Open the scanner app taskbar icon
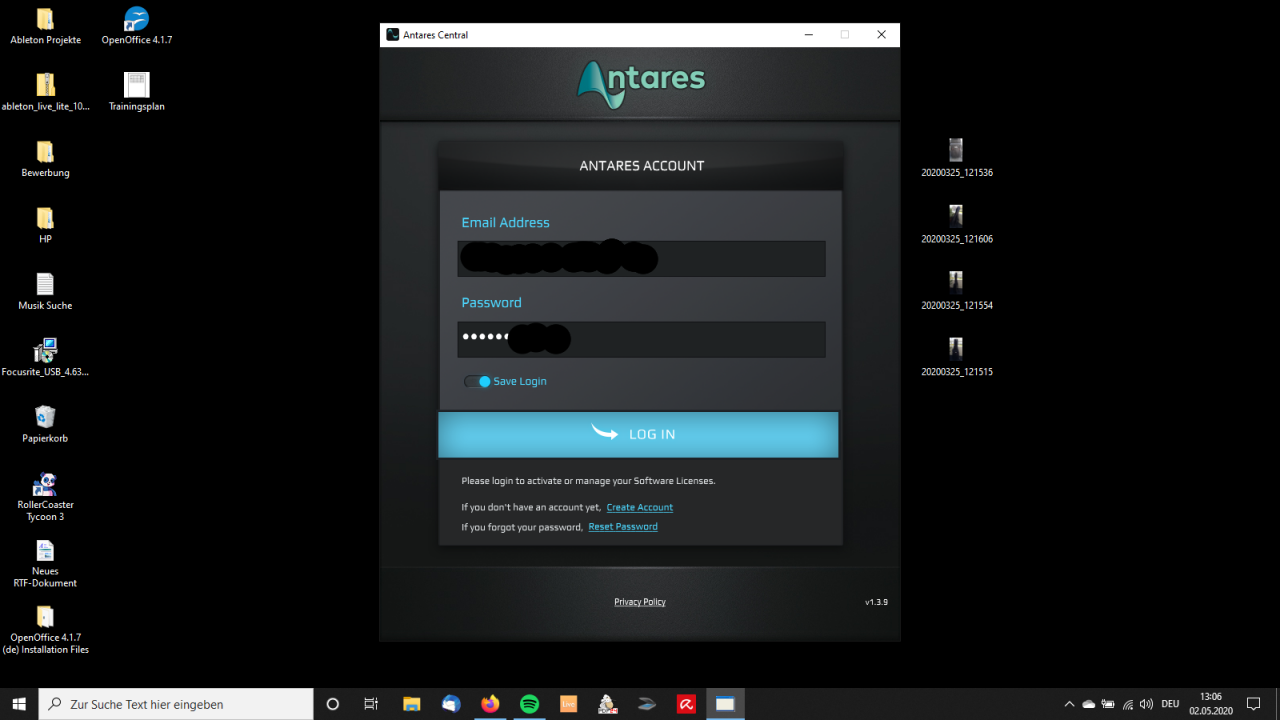 pyautogui.click(x=647, y=704)
